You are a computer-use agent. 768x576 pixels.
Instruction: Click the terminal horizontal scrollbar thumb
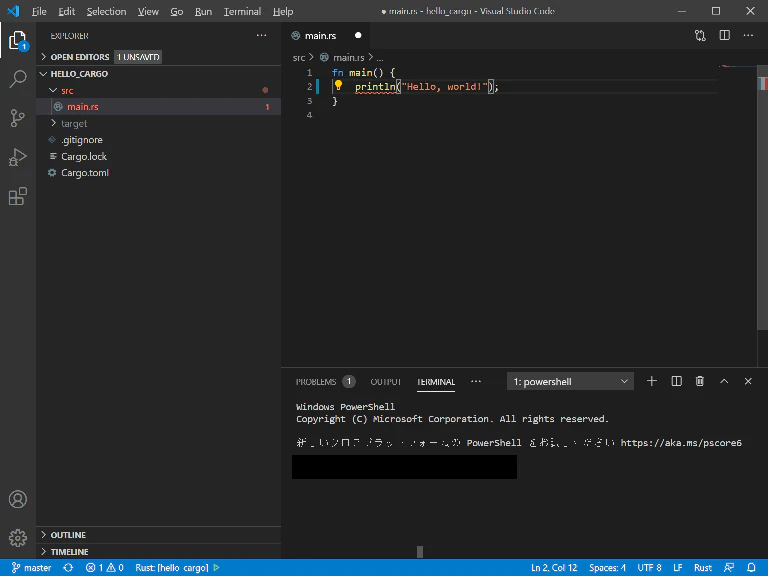[x=420, y=552]
